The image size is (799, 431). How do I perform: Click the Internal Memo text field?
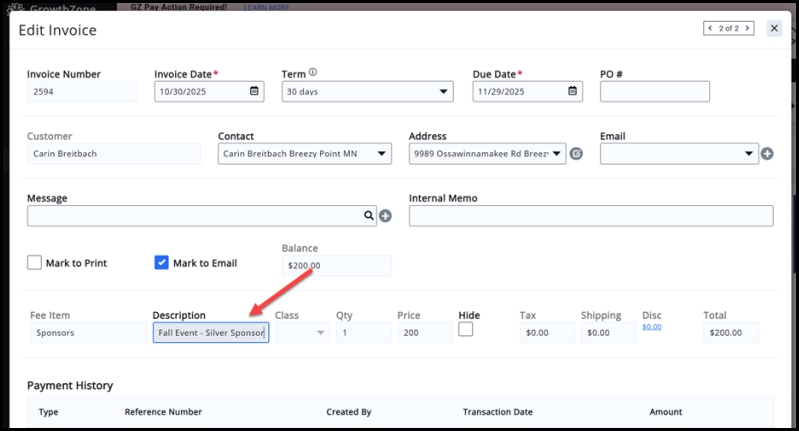coord(590,216)
